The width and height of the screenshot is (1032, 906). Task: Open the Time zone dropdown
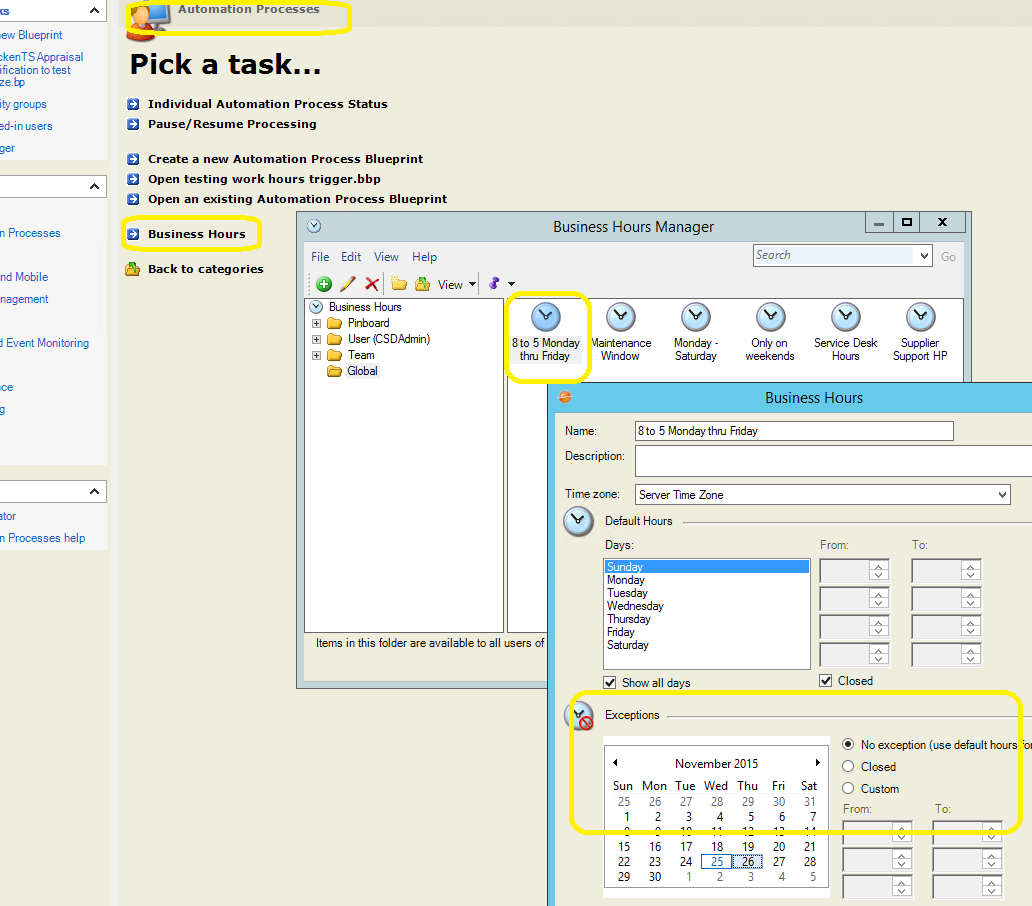(1003, 495)
